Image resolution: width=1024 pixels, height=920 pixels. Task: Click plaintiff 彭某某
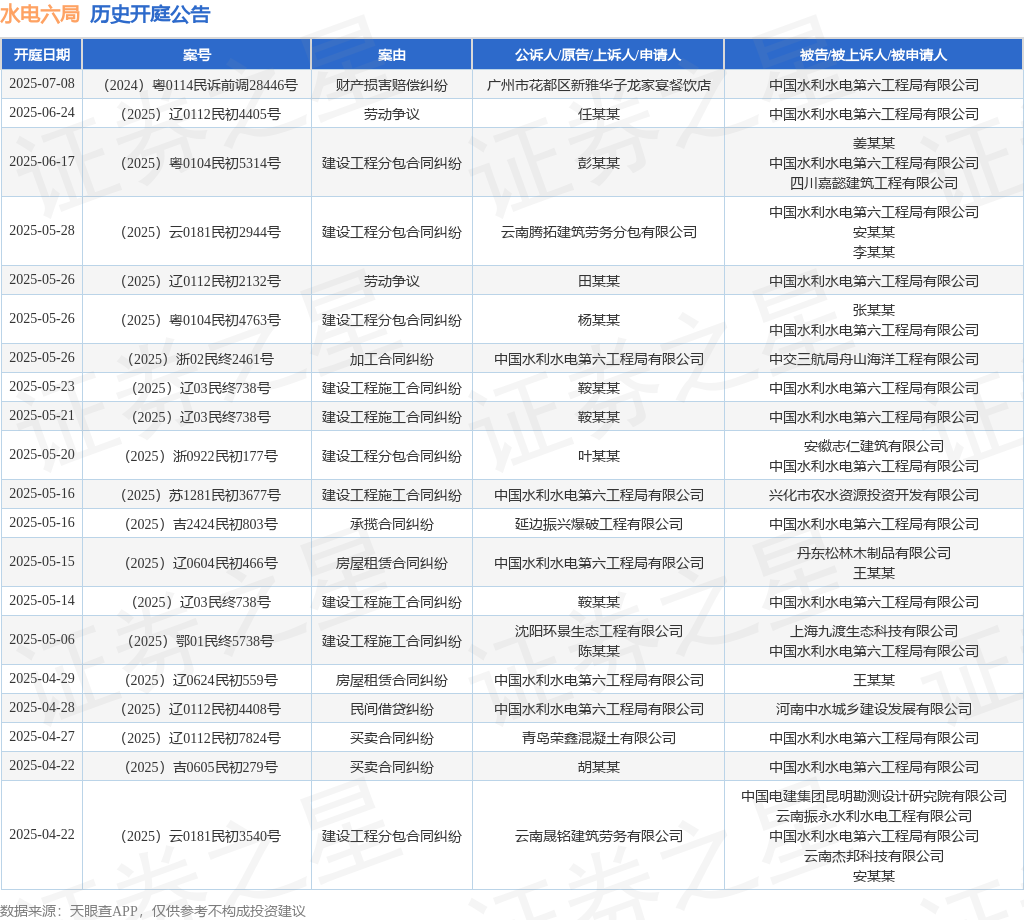(x=598, y=163)
